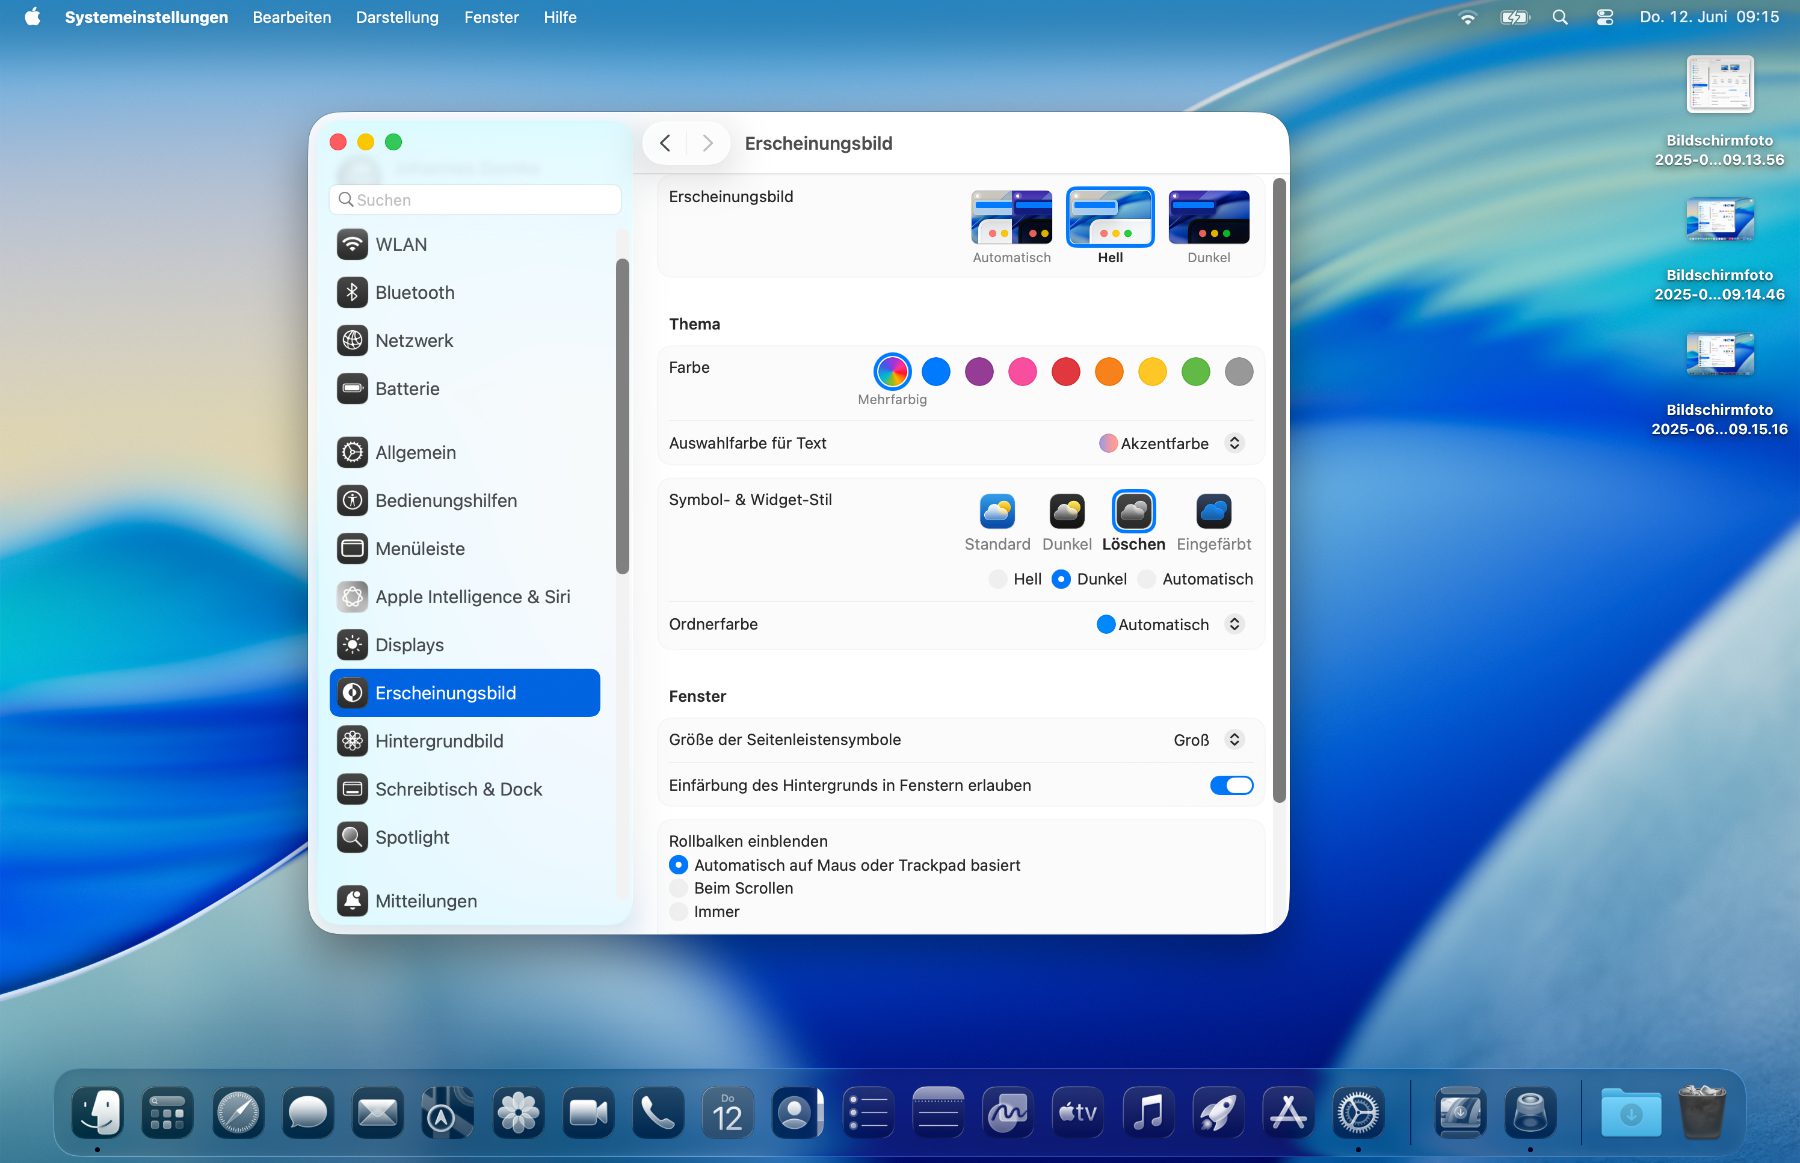Go back with the back arrow button

(x=665, y=143)
